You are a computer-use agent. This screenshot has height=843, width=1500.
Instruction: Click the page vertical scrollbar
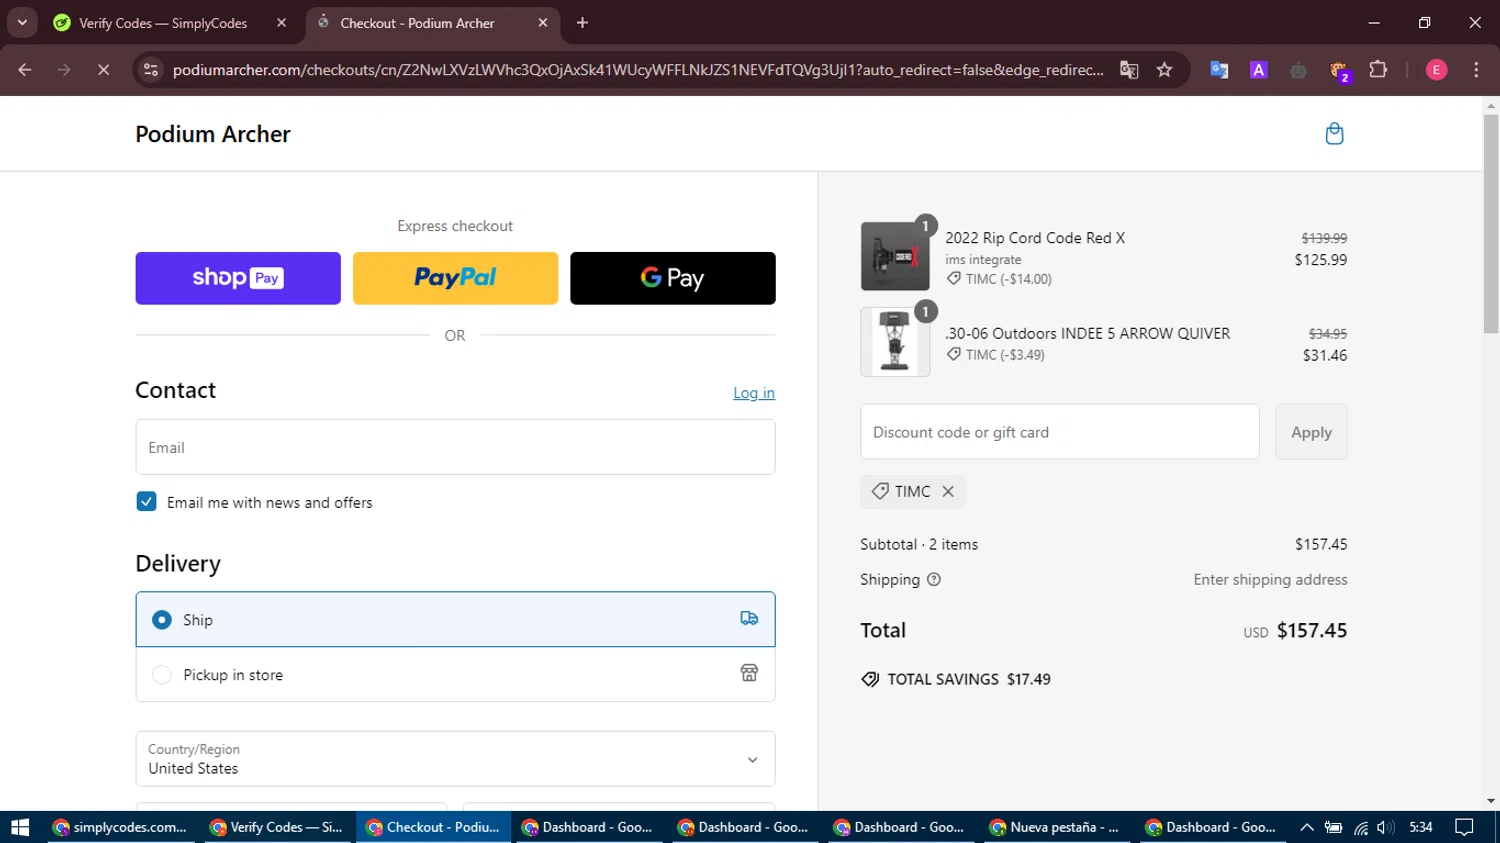1491,224
